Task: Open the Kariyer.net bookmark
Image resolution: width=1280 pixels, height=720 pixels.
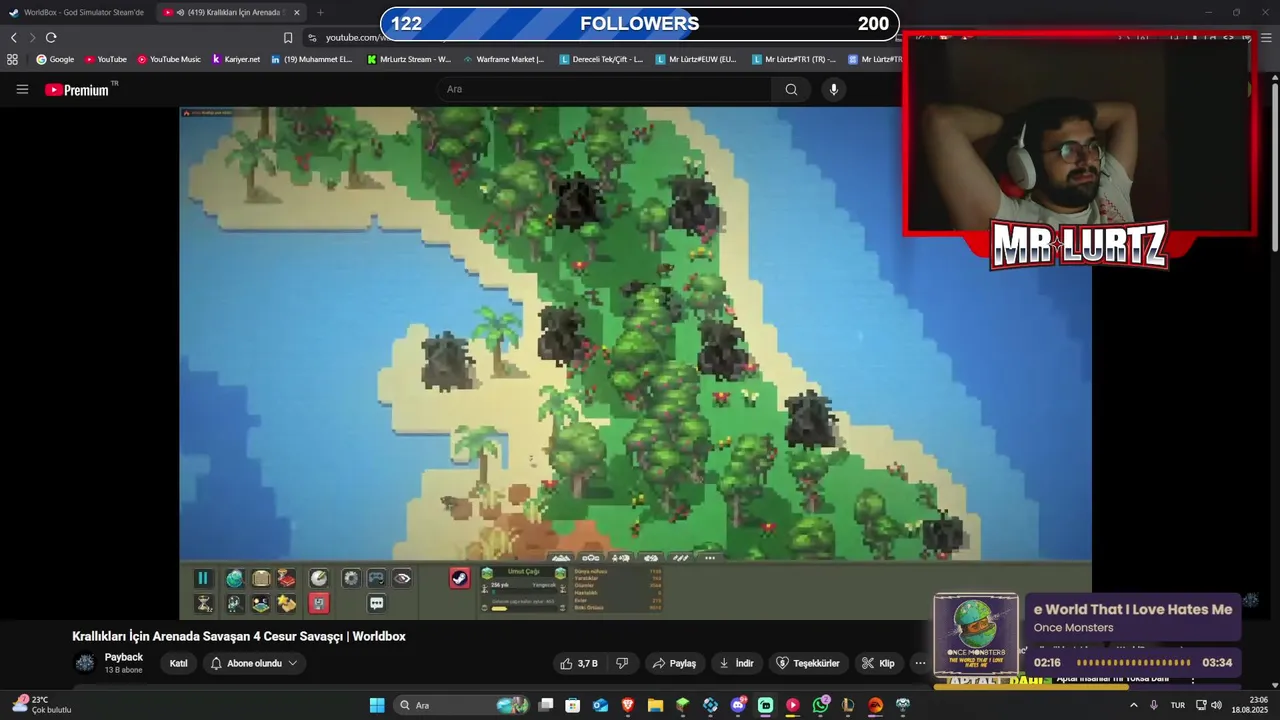Action: (x=236, y=59)
